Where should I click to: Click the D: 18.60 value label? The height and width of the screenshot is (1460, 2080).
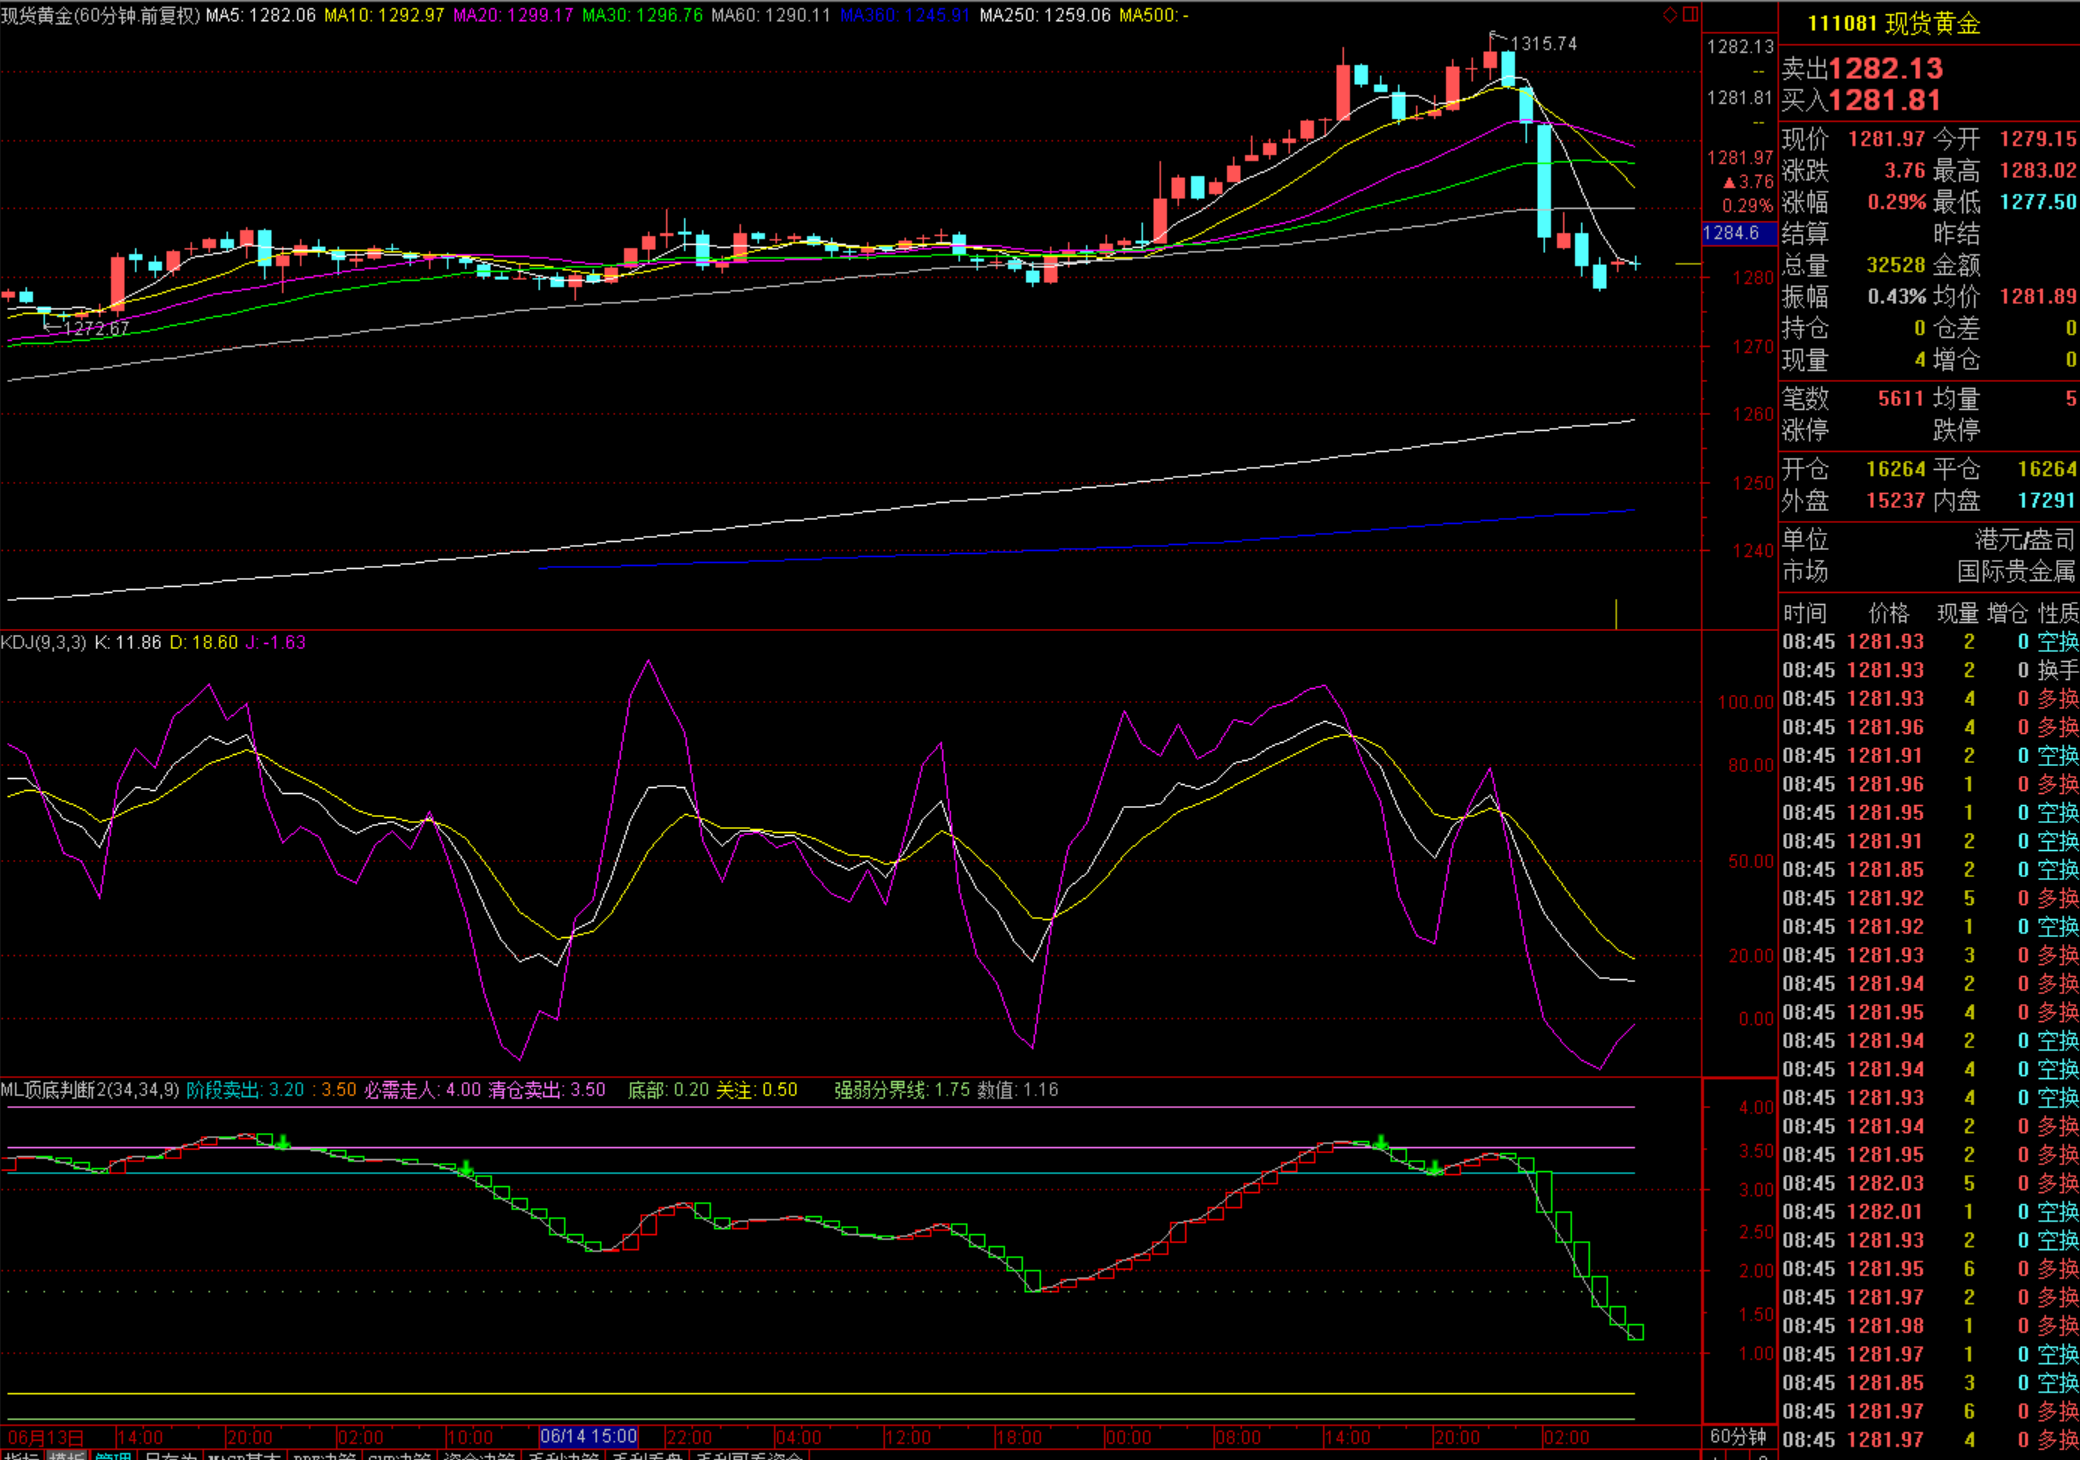tap(204, 642)
